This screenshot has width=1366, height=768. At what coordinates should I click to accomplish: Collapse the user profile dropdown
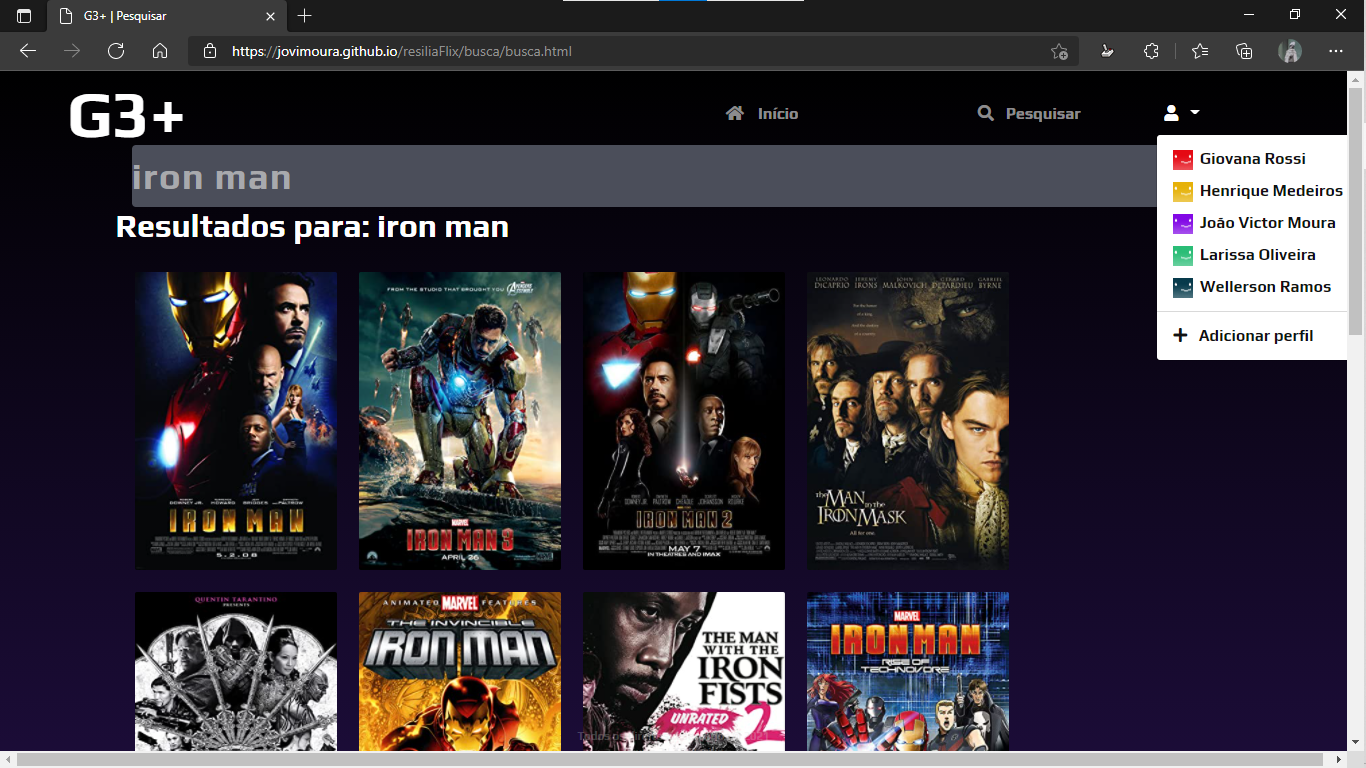pyautogui.click(x=1181, y=113)
